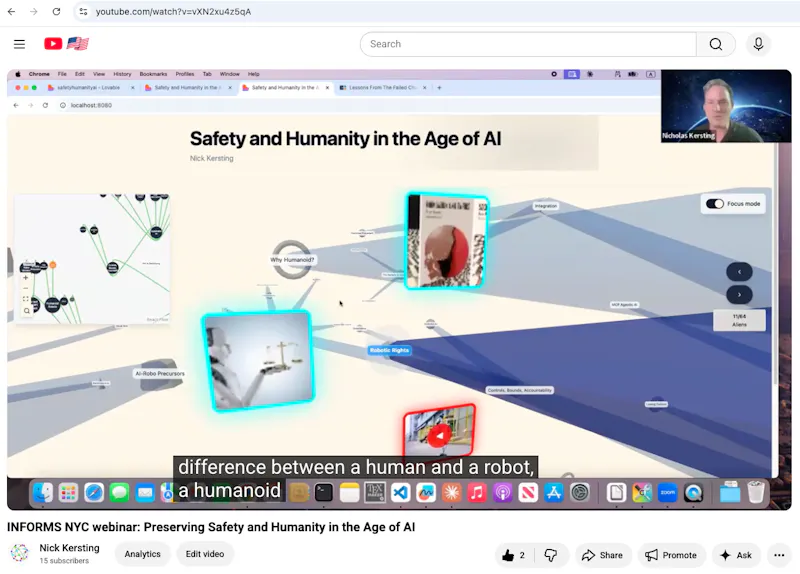Toggle Focus mode switch in presentation
The image size is (800, 574).
[715, 204]
